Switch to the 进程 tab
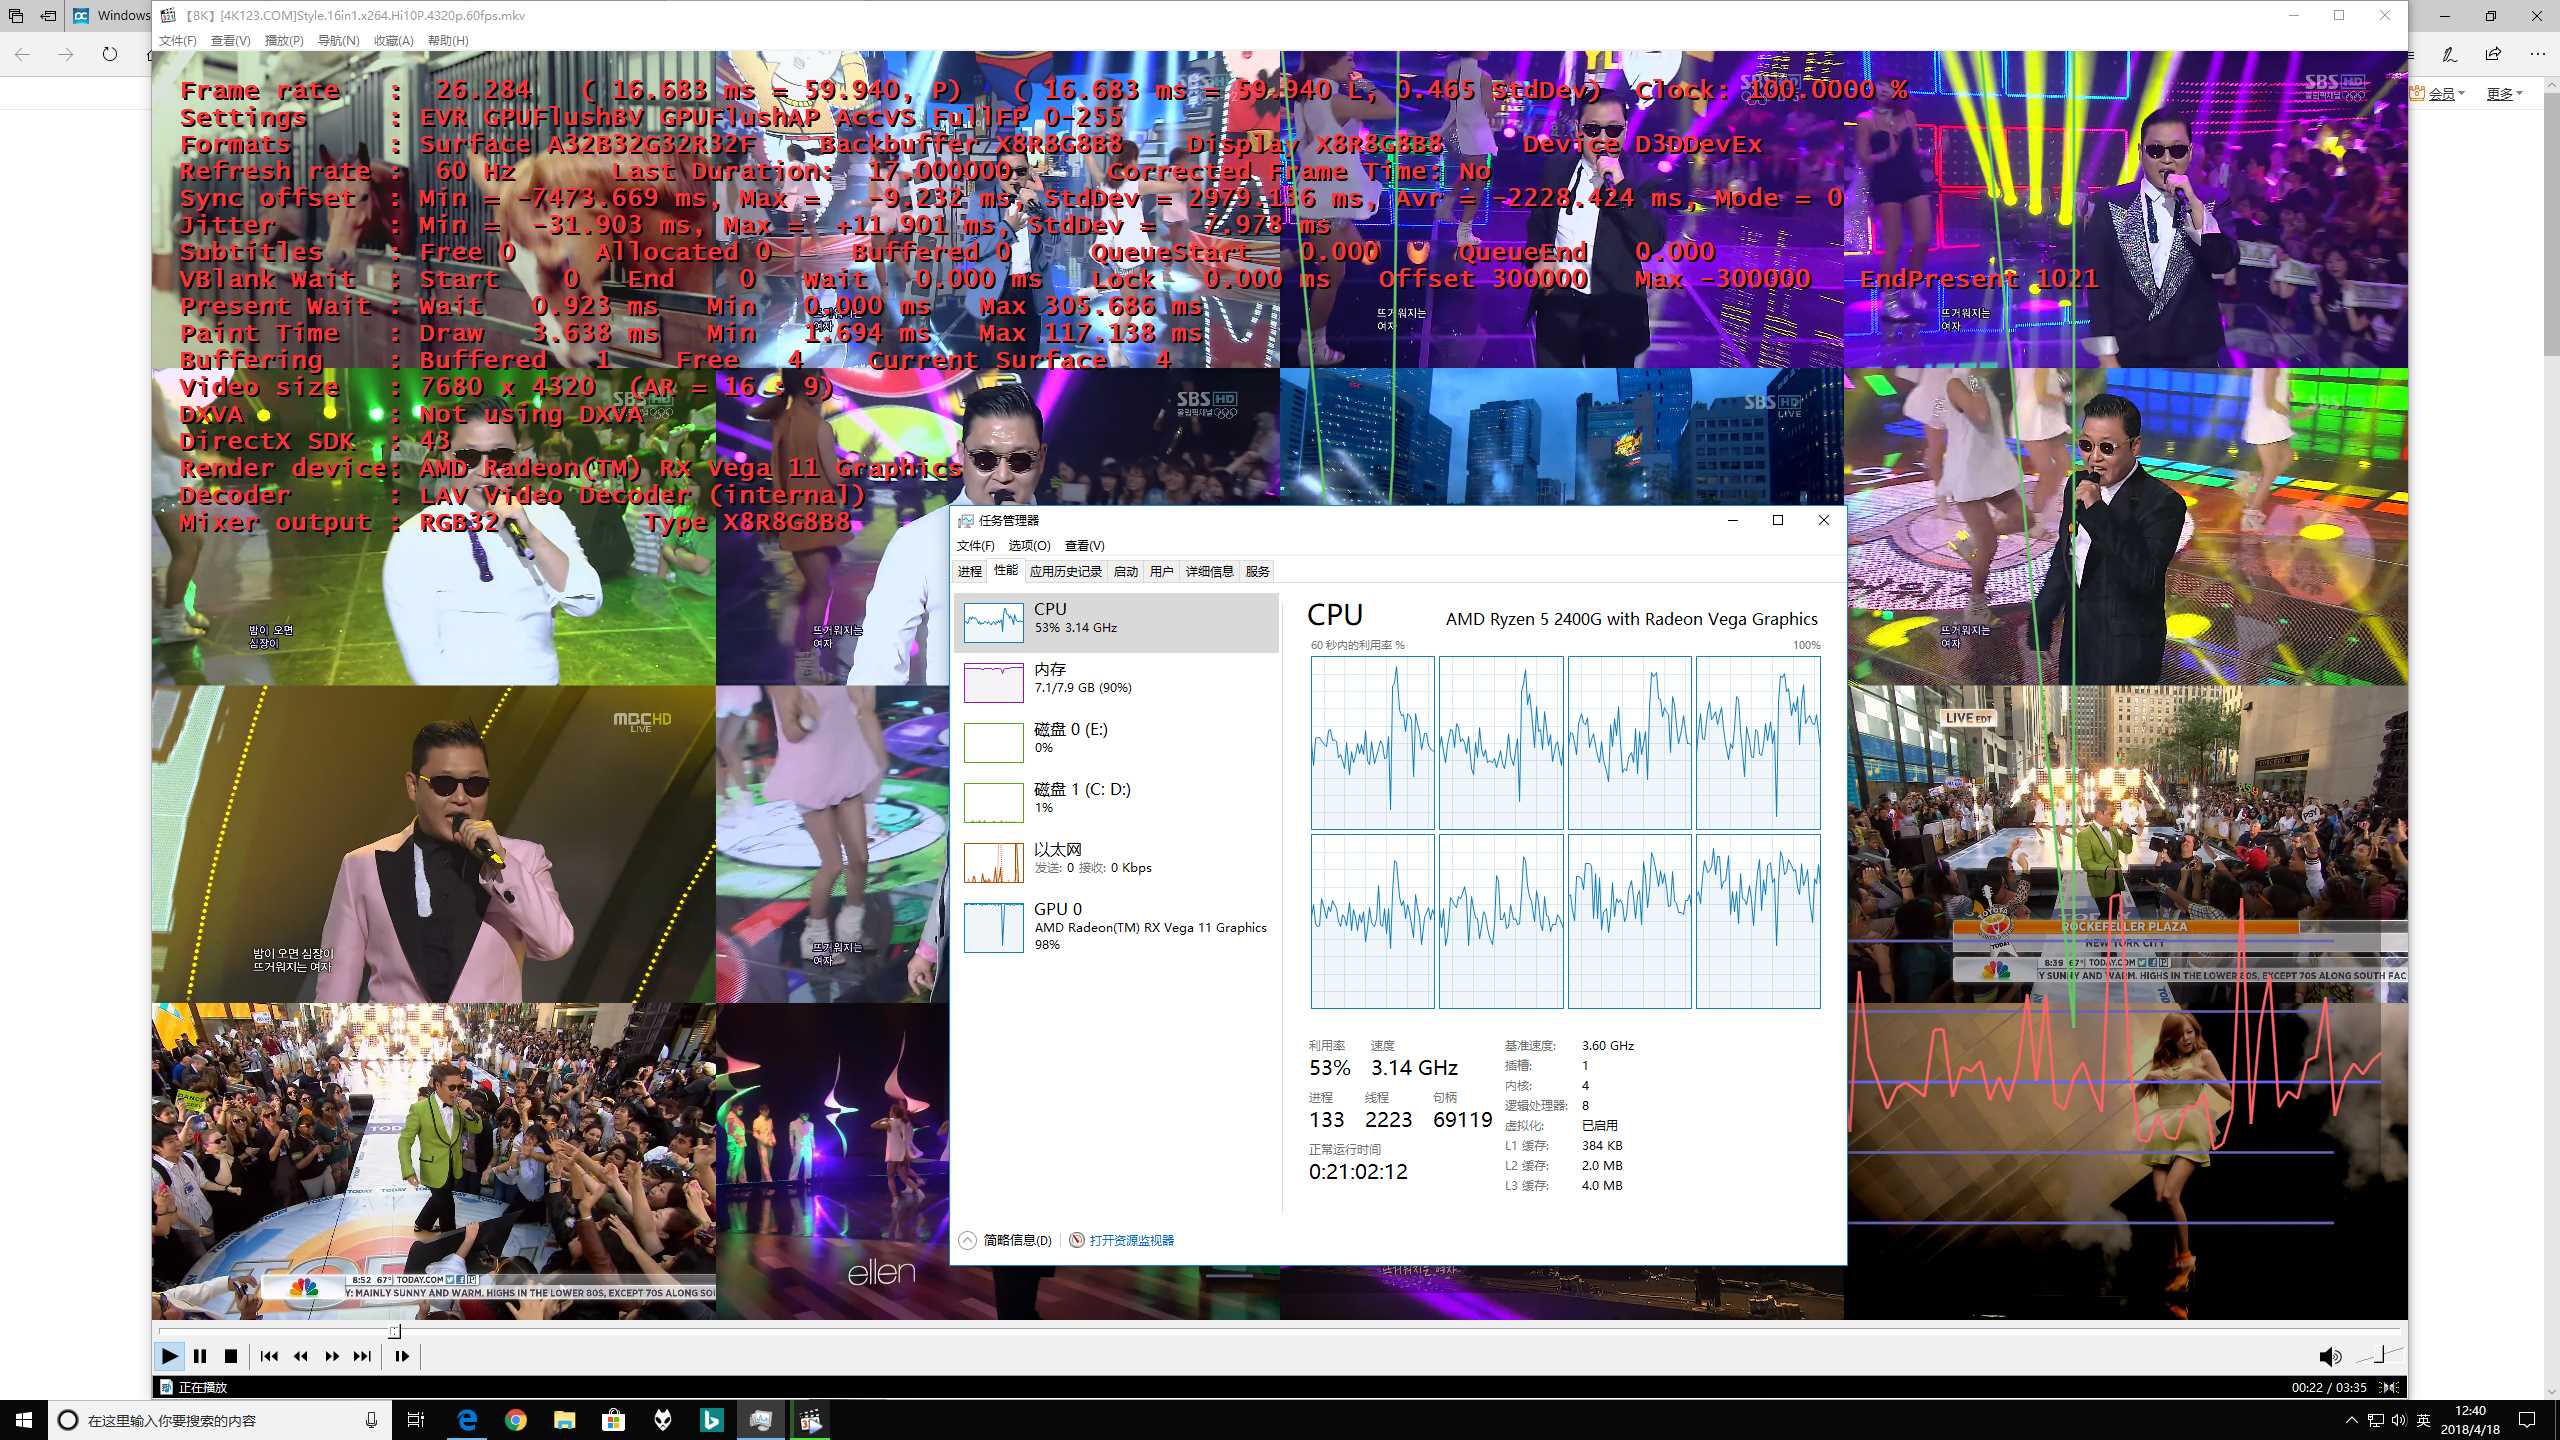This screenshot has height=1440, width=2560. coord(969,571)
